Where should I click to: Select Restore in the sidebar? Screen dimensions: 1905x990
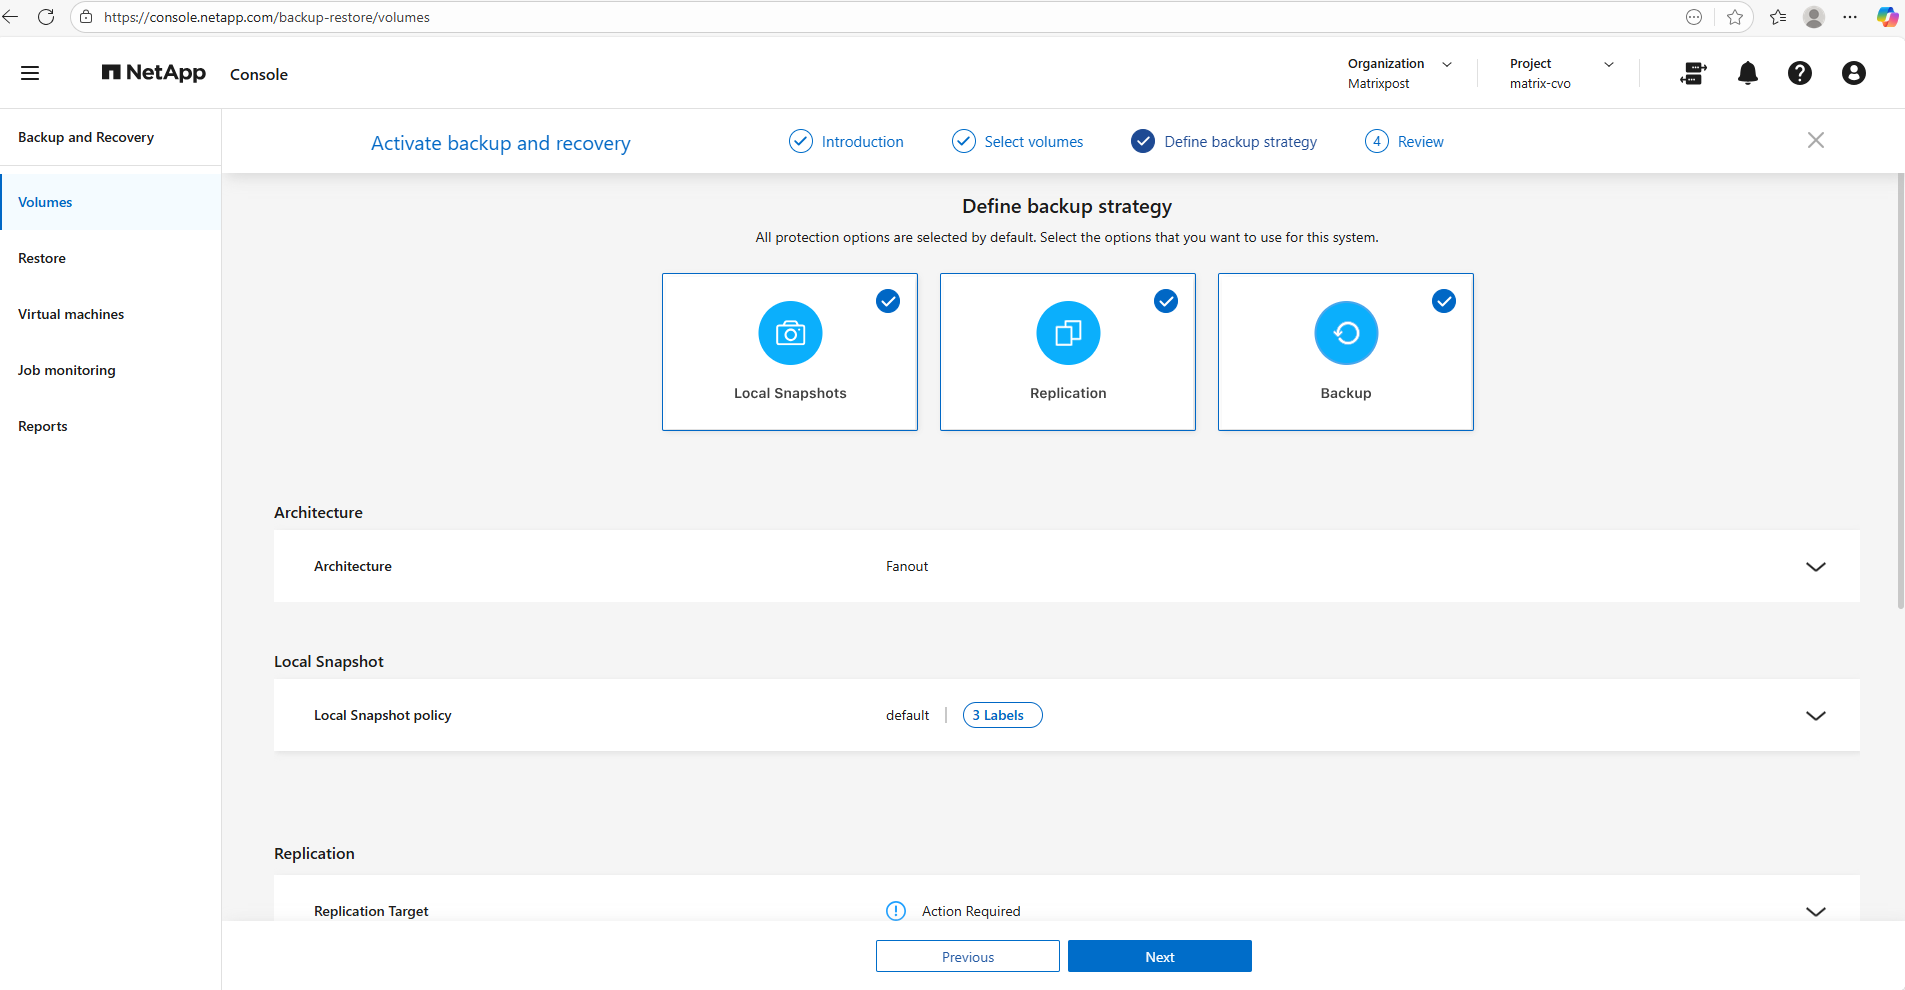click(x=42, y=258)
